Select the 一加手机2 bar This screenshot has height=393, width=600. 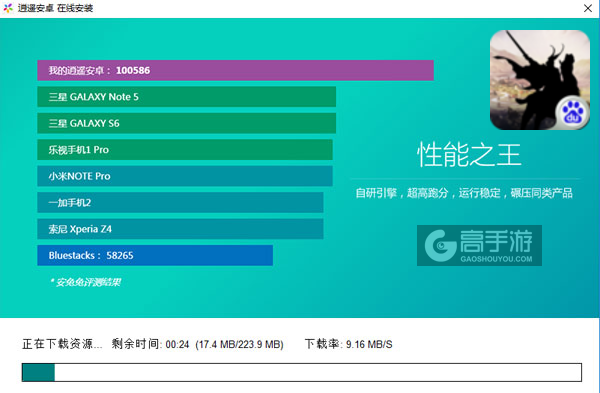pyautogui.click(x=180, y=202)
